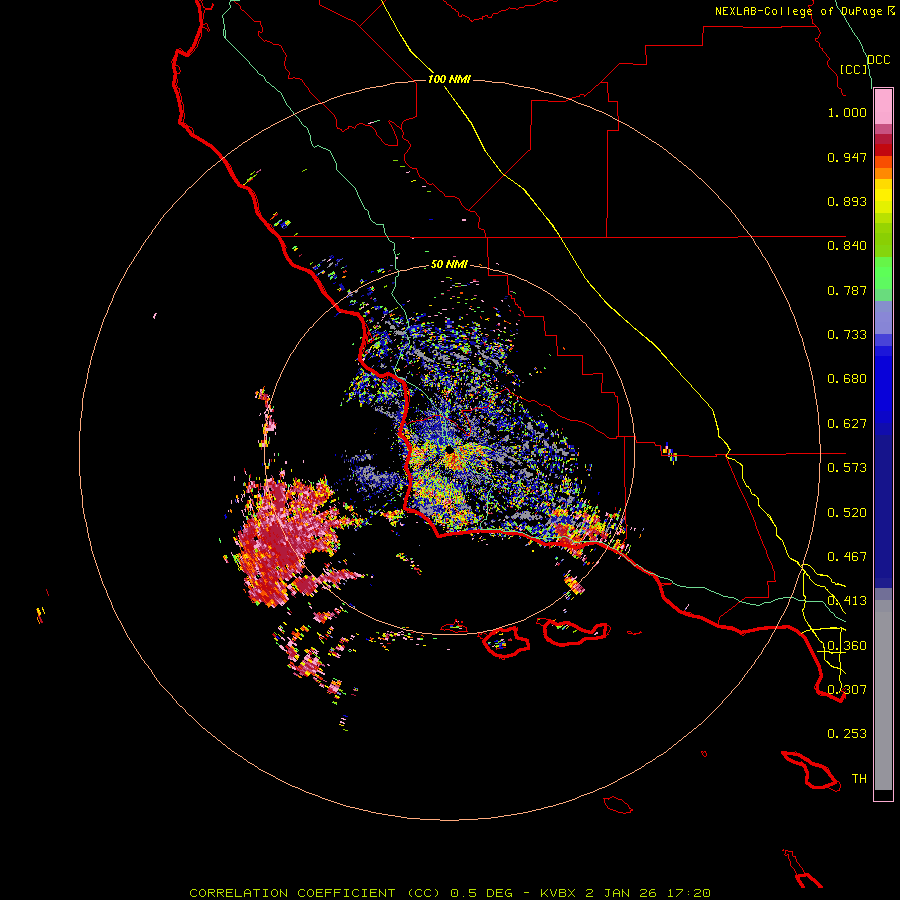900x900 pixels.
Task: Select the 0.467 color scale value
Action: (x=847, y=557)
